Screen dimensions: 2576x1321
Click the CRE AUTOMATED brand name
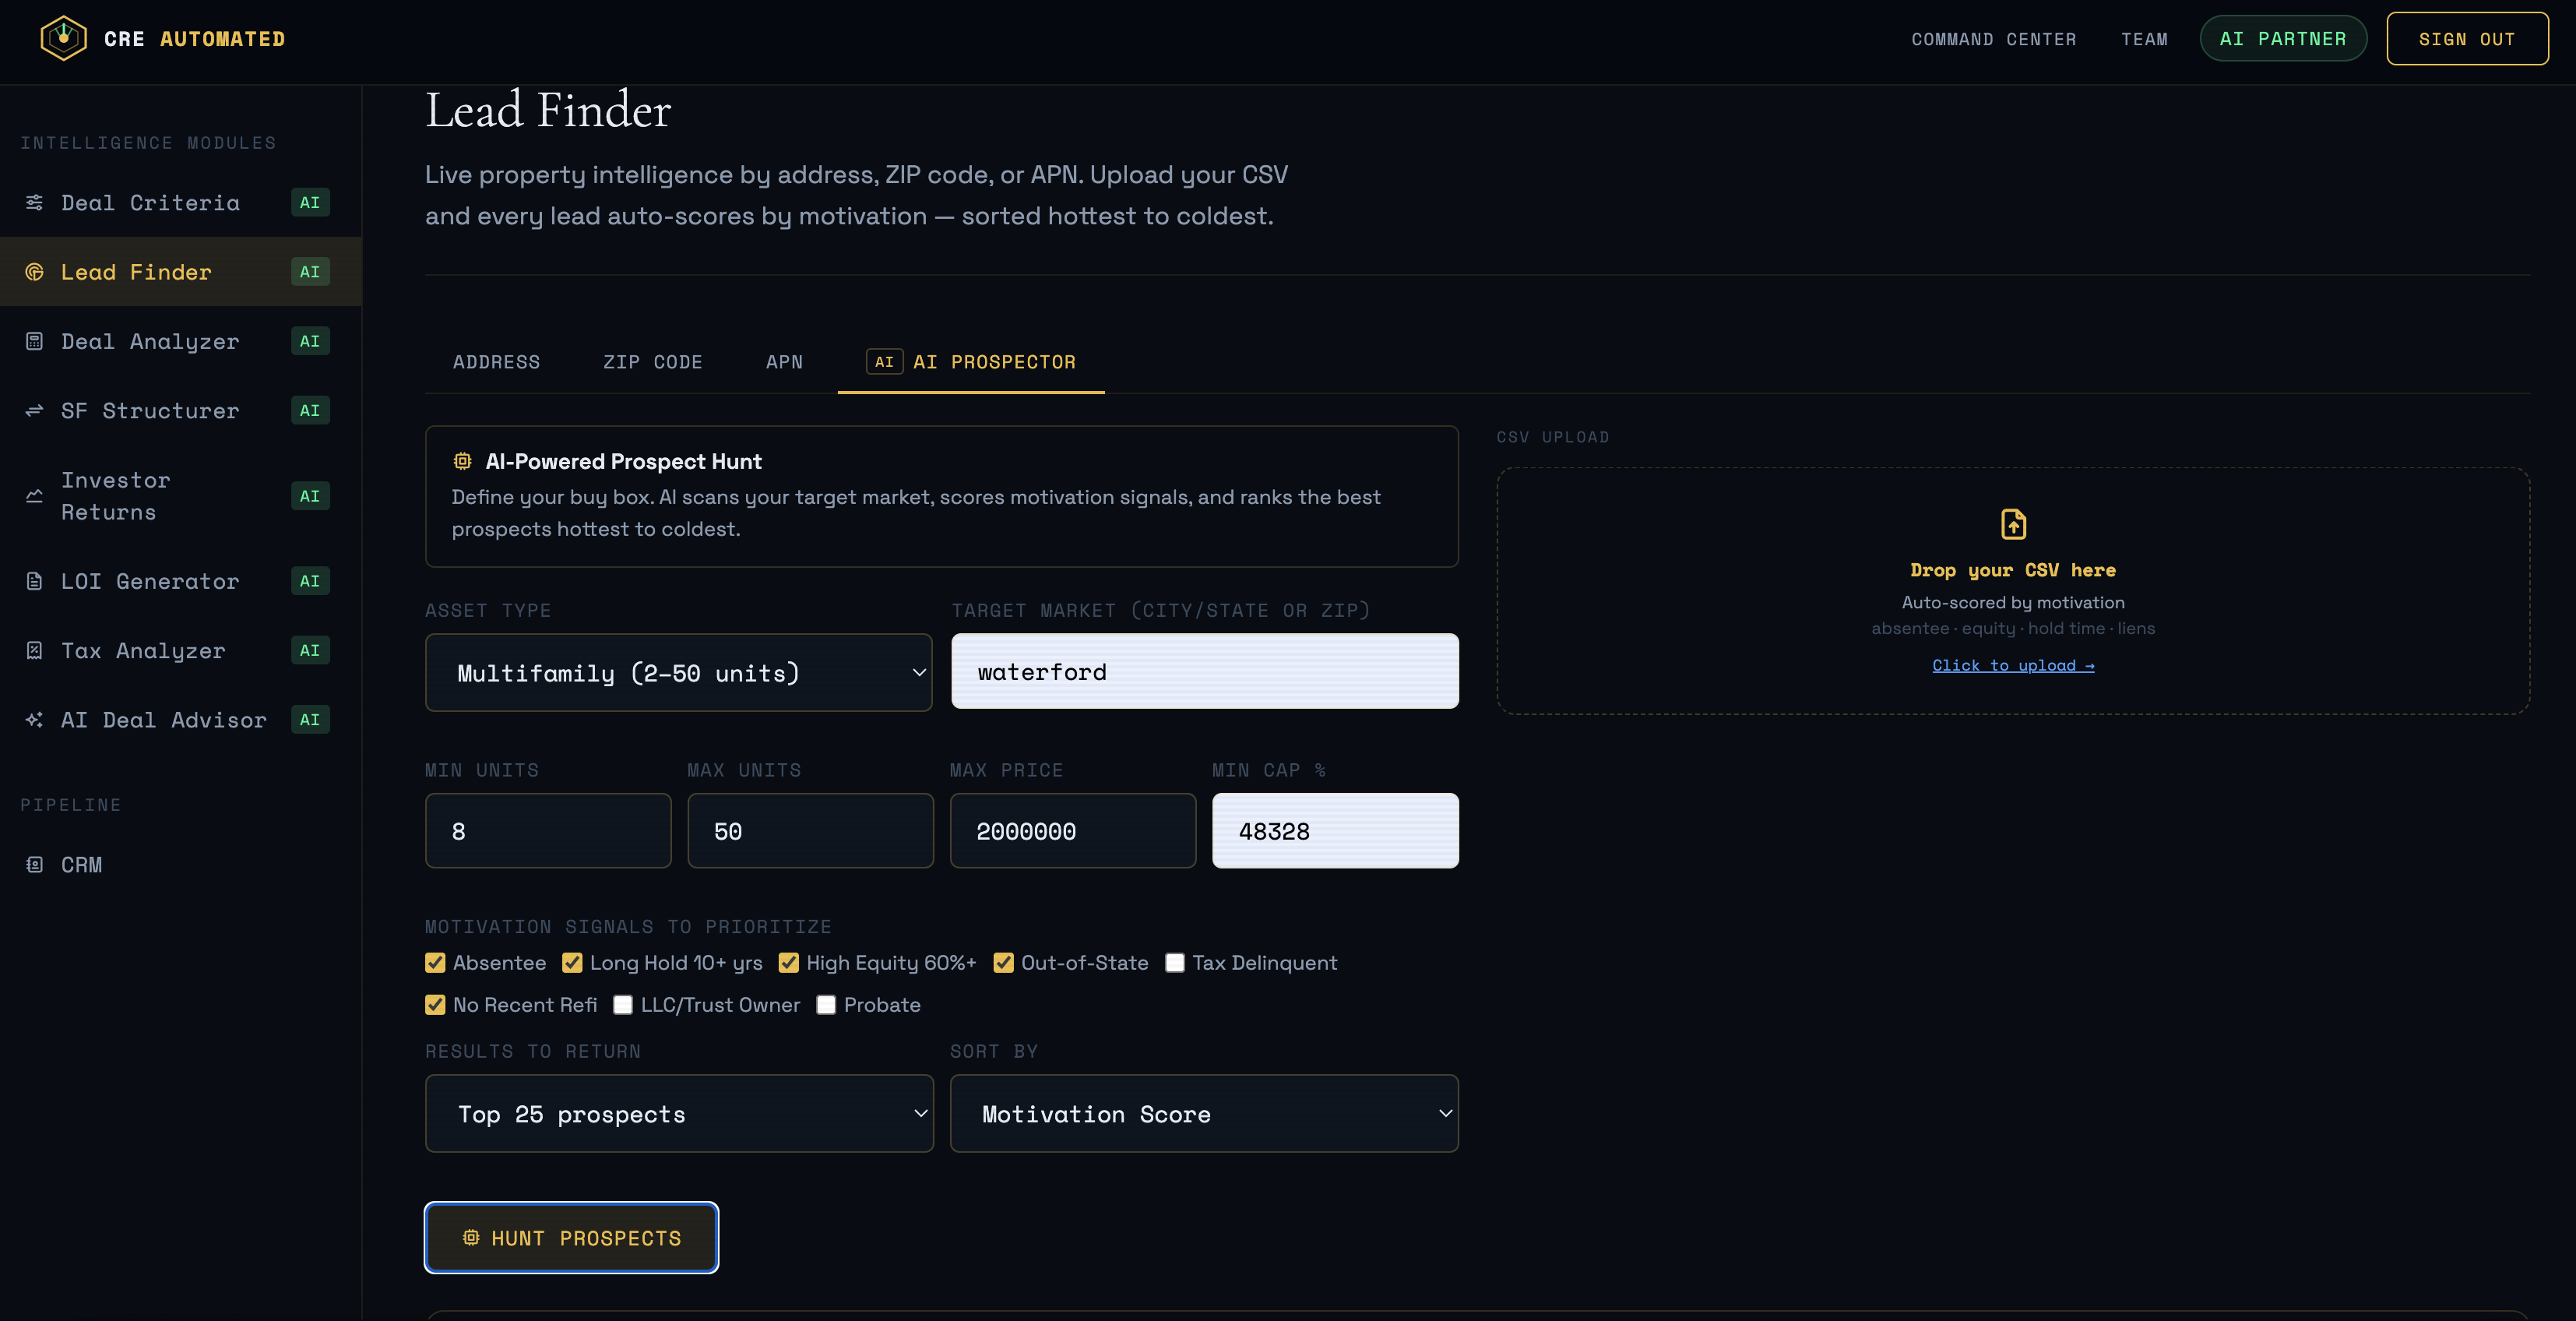195,39
